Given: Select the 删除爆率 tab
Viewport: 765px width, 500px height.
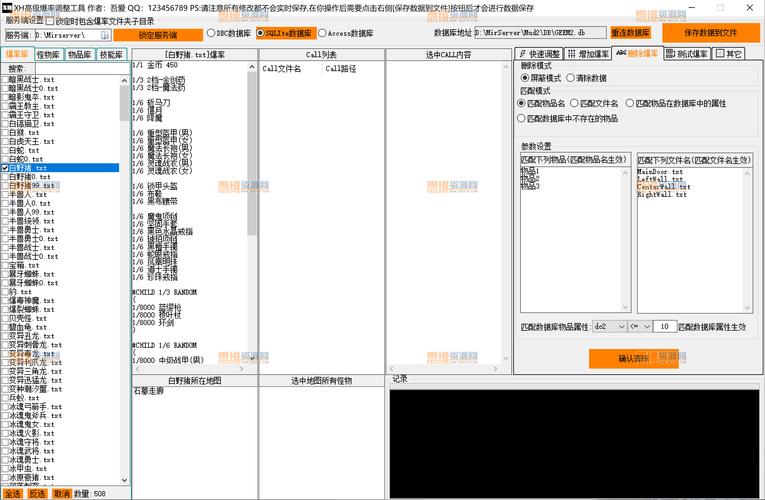Looking at the screenshot, I should (x=637, y=53).
